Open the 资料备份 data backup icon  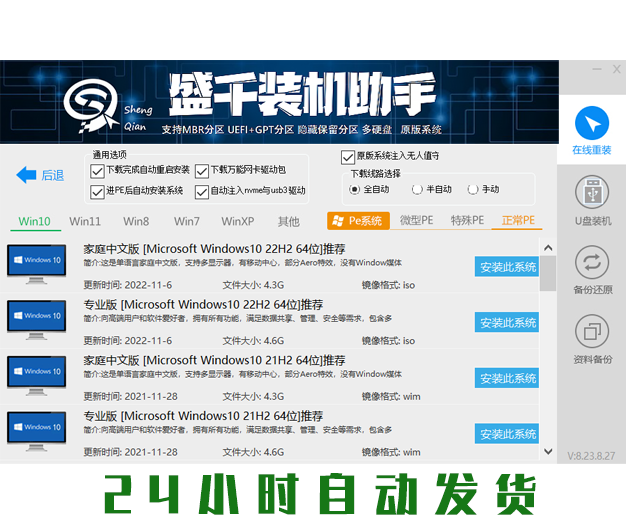[592, 331]
